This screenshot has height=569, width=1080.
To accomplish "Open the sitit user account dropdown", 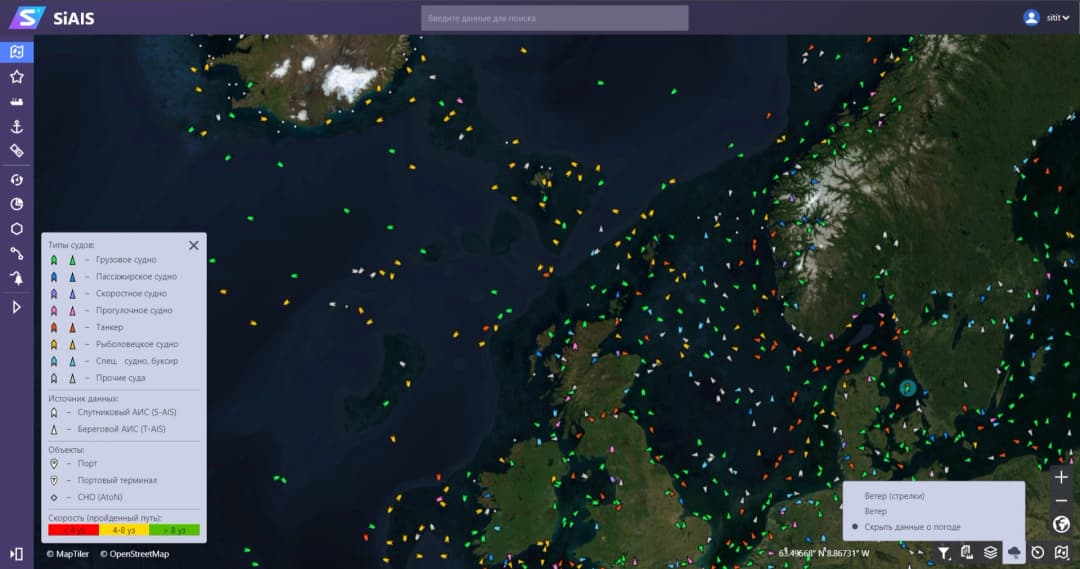I will click(1047, 17).
